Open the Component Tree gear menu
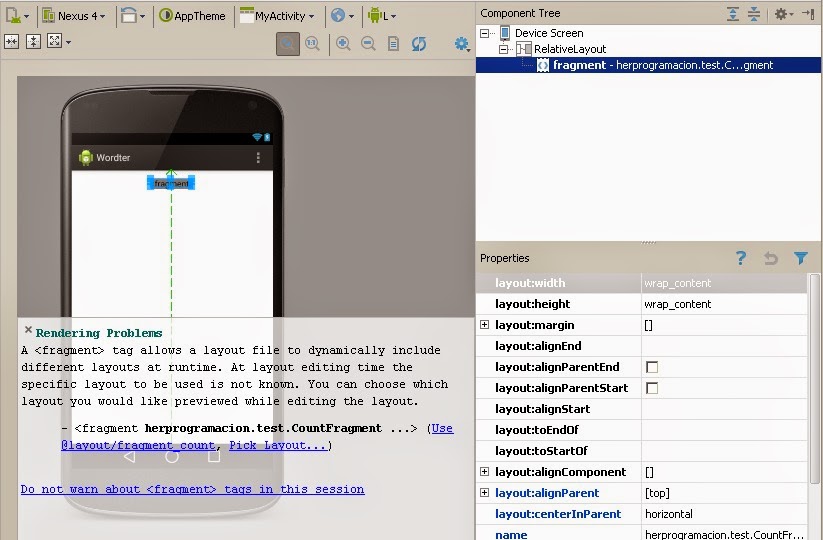The image size is (823, 540). 783,14
